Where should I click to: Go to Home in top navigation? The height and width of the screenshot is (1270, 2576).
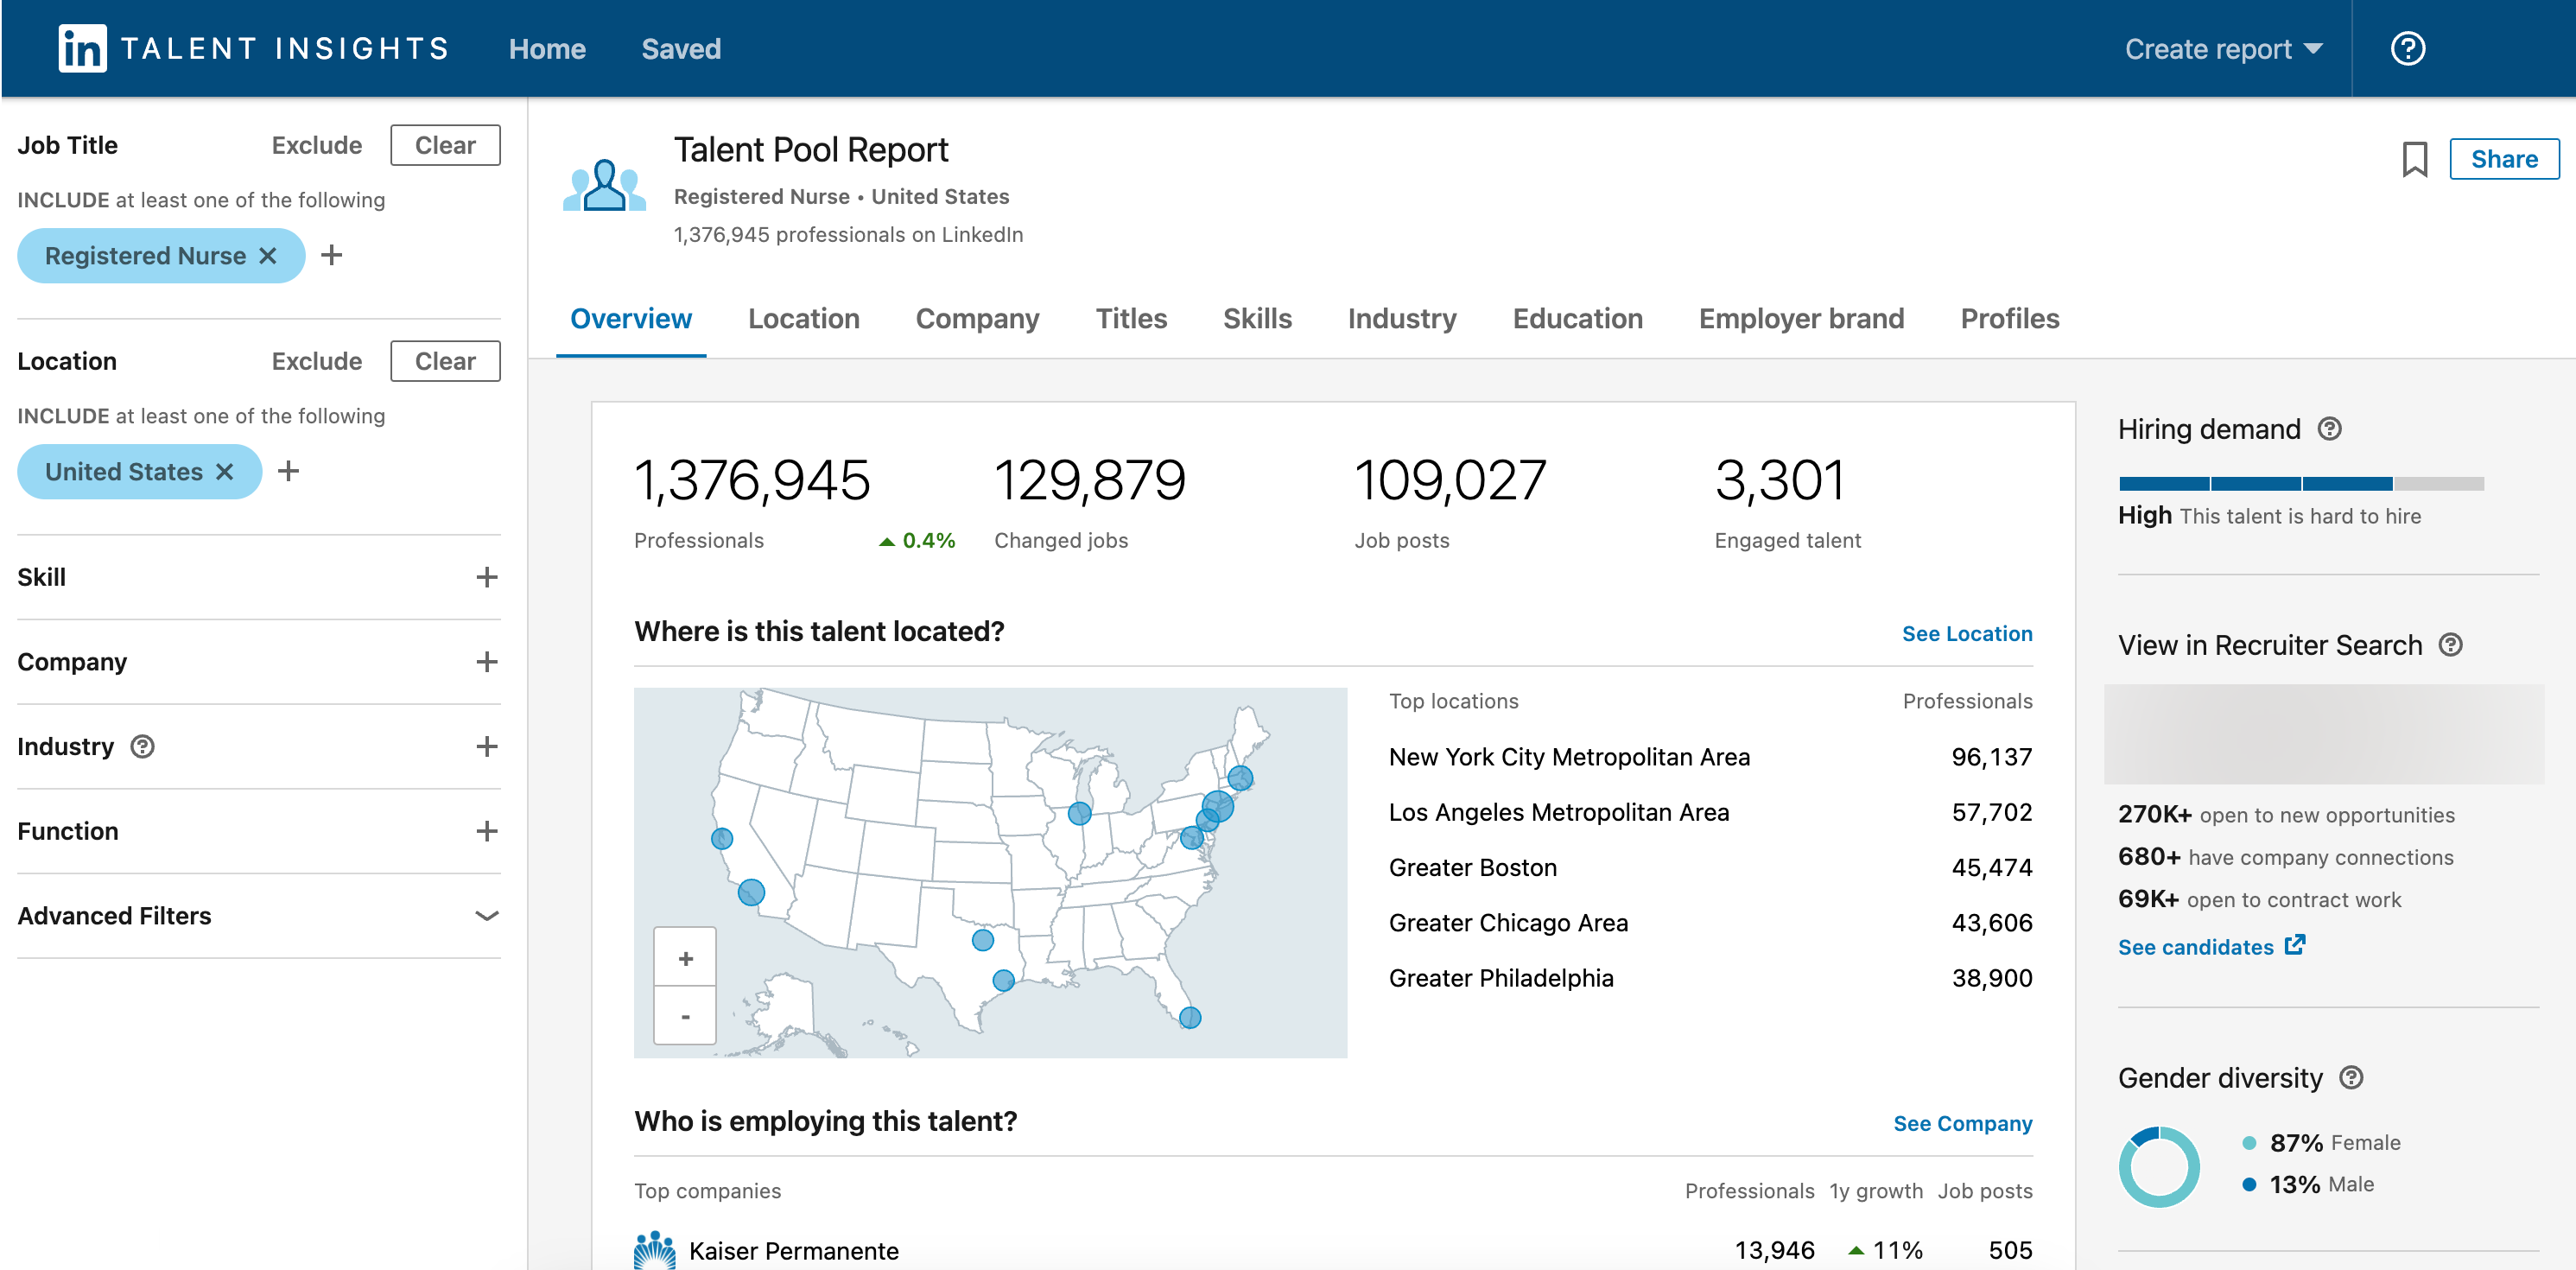(547, 48)
